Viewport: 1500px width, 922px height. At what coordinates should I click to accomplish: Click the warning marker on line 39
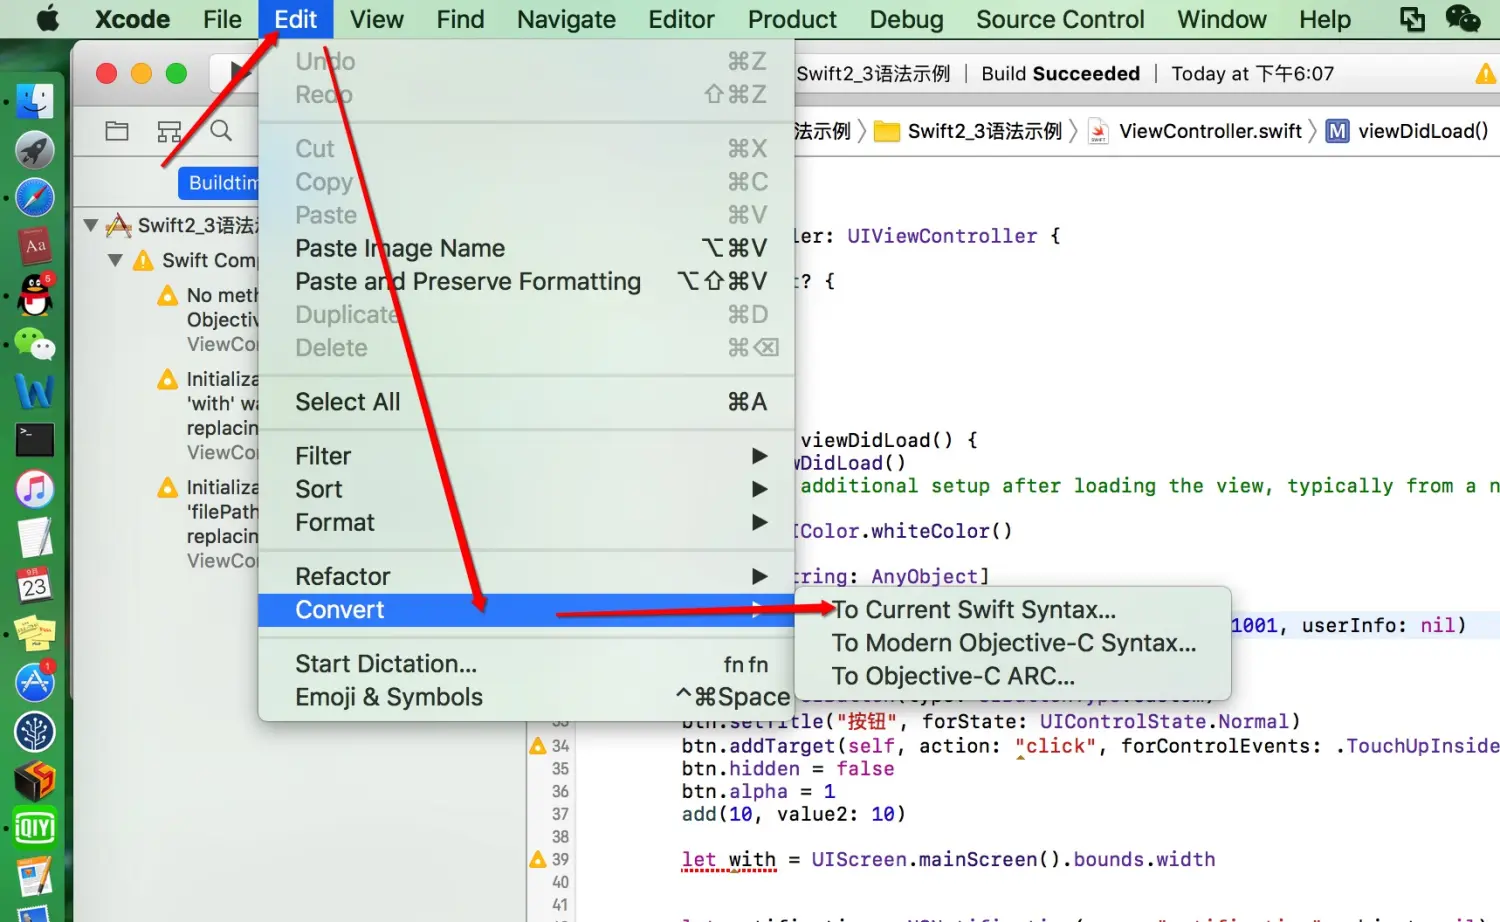[538, 859]
